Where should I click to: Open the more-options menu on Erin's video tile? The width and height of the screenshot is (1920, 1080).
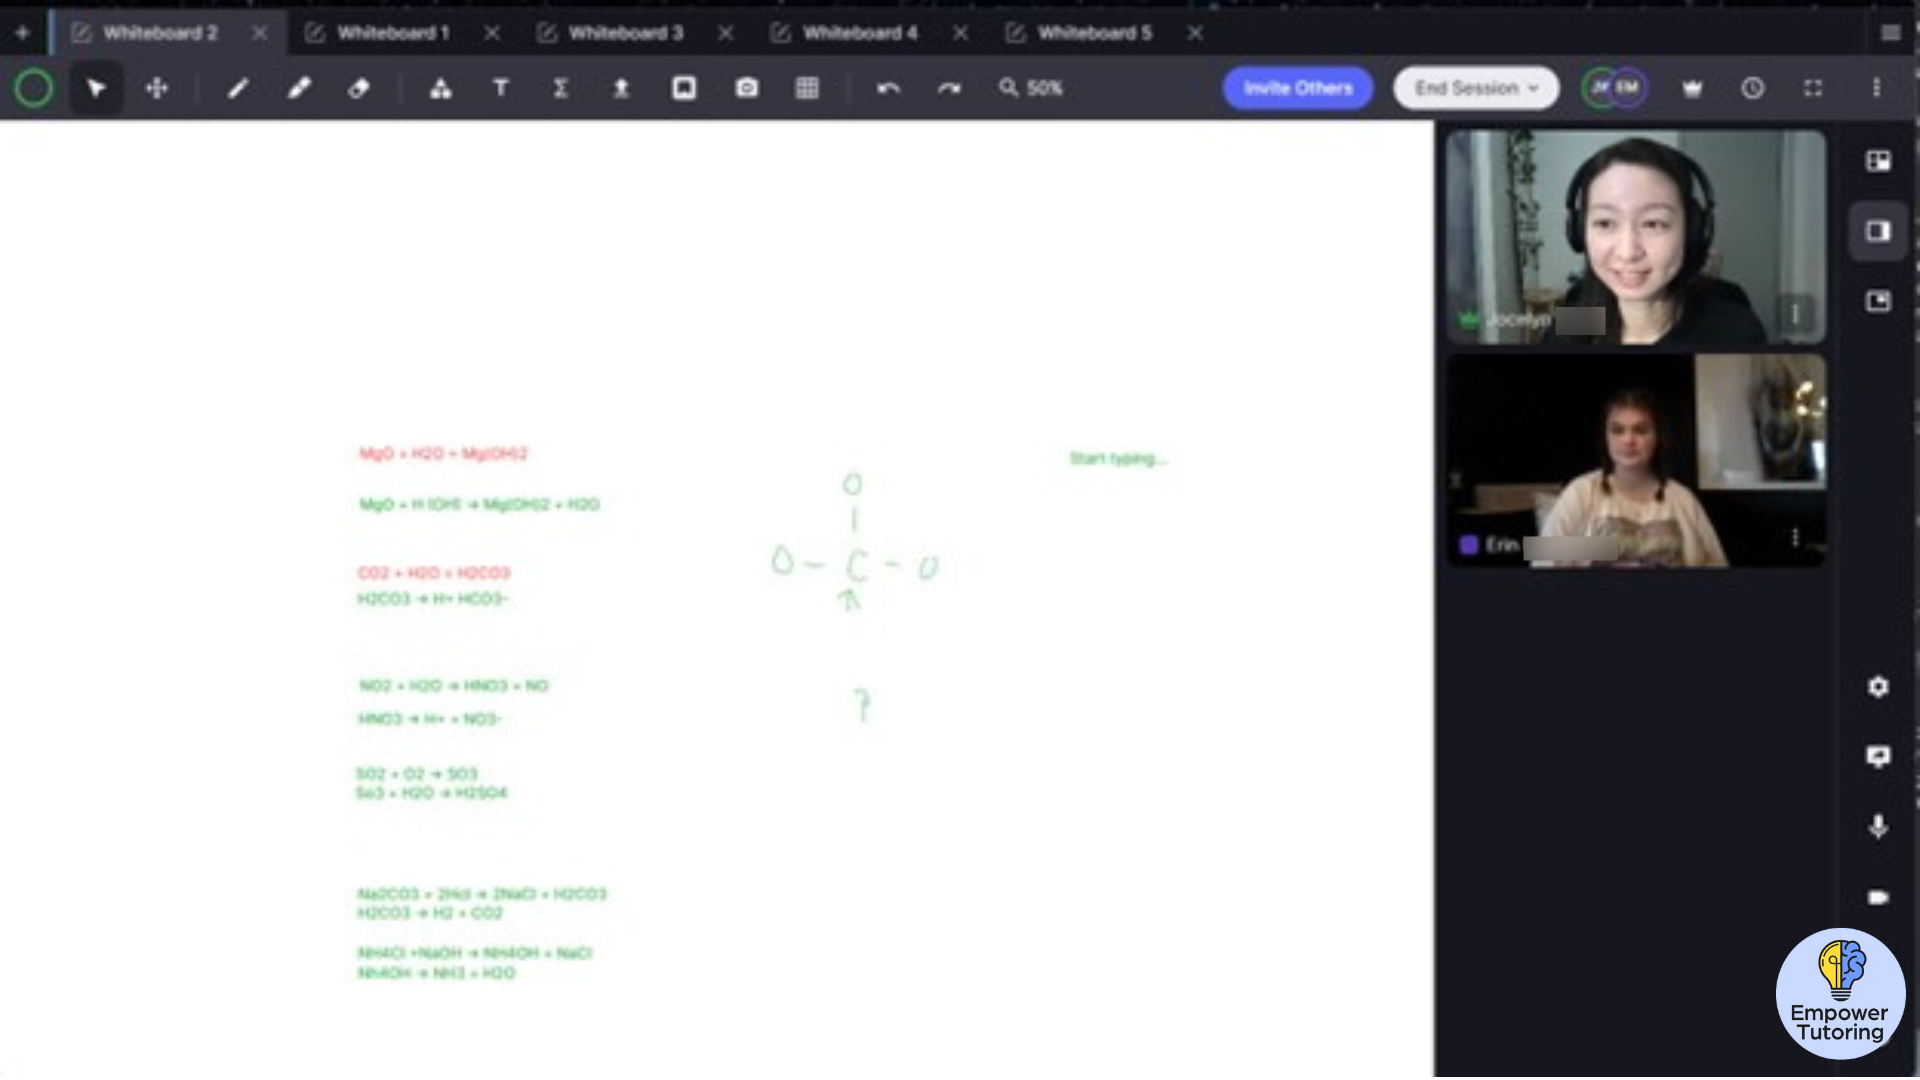1797,537
